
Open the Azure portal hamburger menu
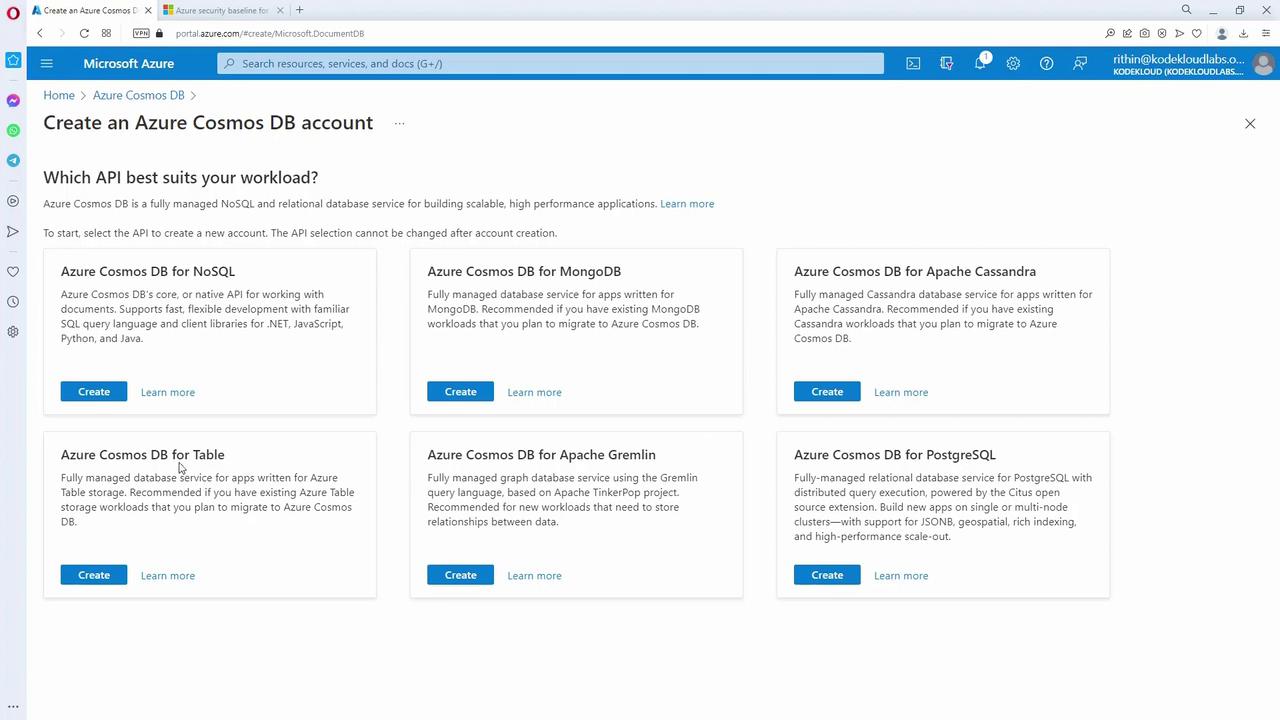pyautogui.click(x=46, y=63)
